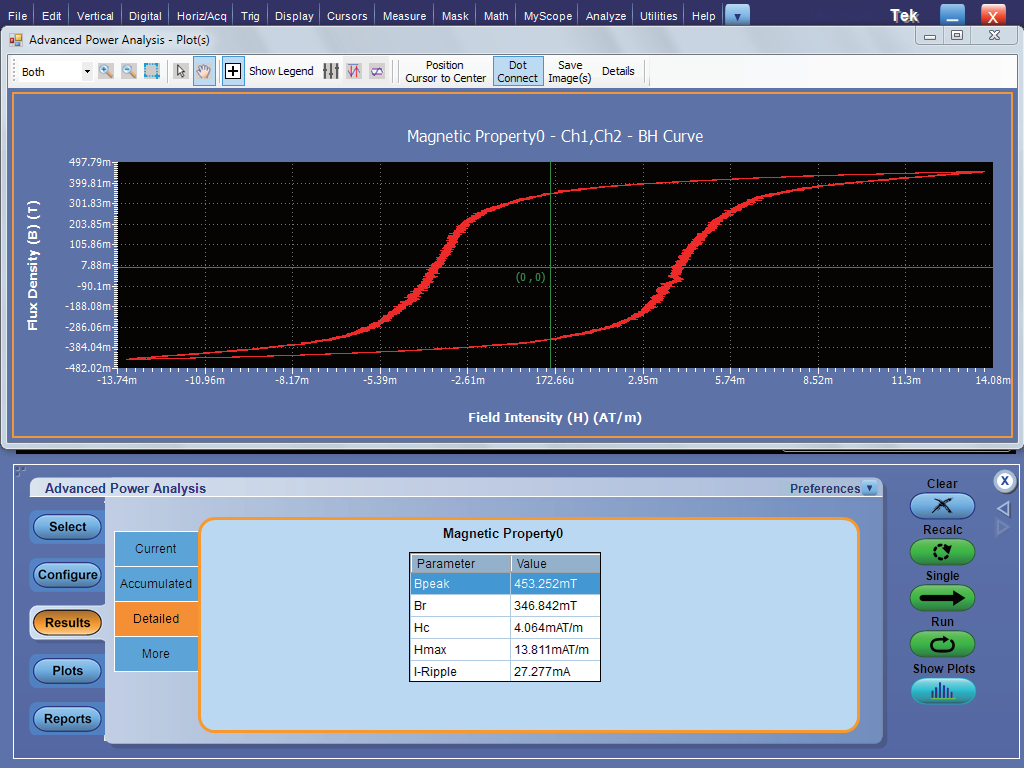This screenshot has width=1024, height=768.
Task: Click the 27.277mA value cell
Action: (x=555, y=671)
